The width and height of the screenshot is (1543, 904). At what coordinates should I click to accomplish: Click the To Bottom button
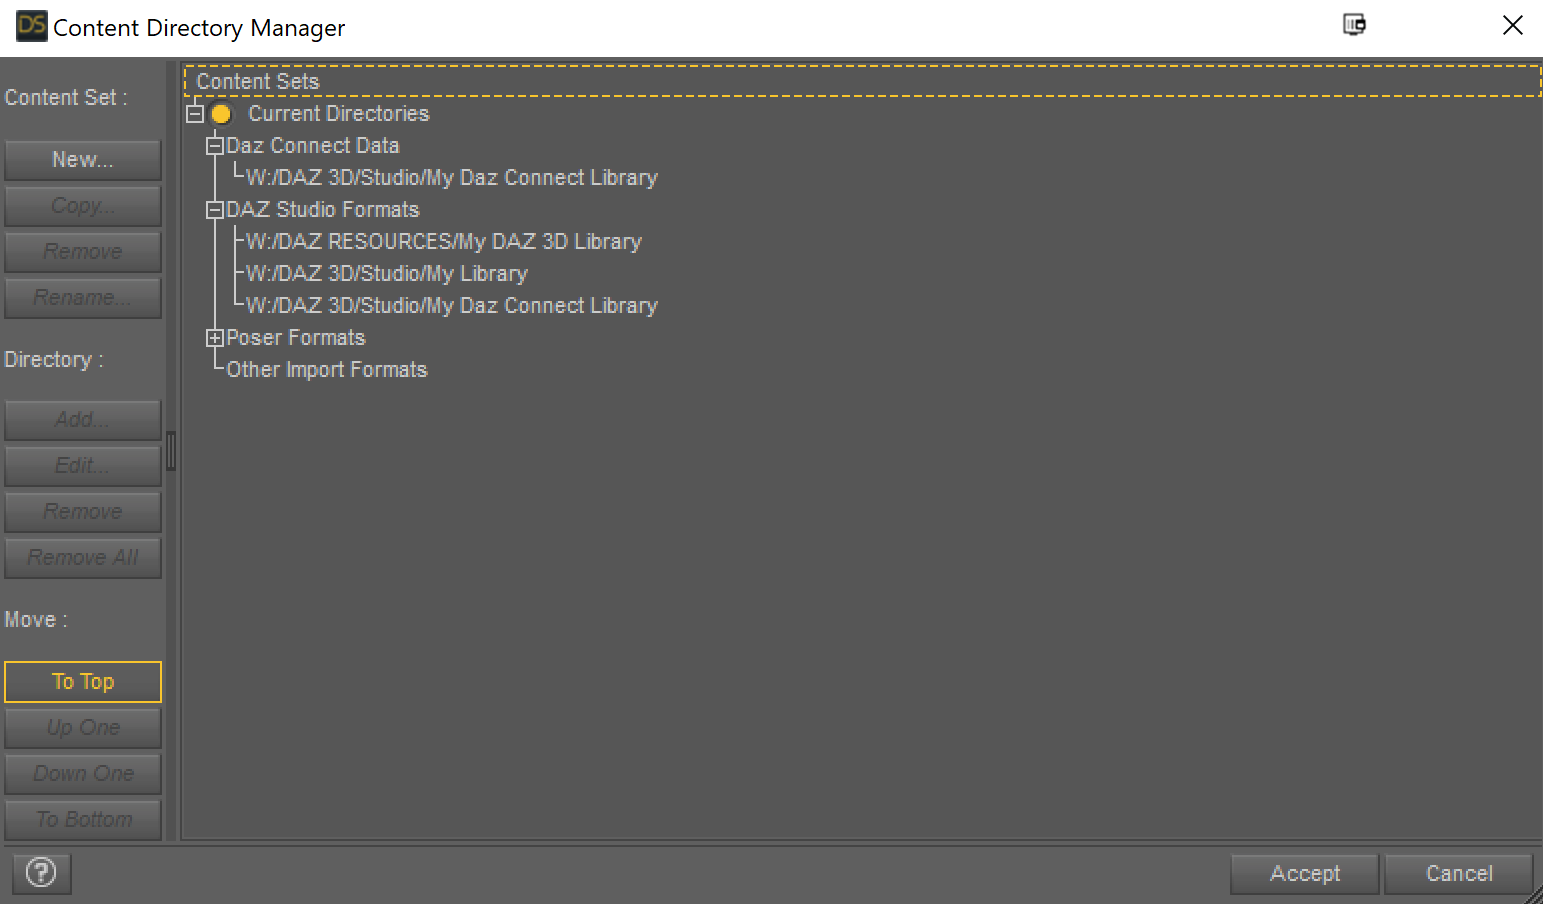[x=83, y=820]
